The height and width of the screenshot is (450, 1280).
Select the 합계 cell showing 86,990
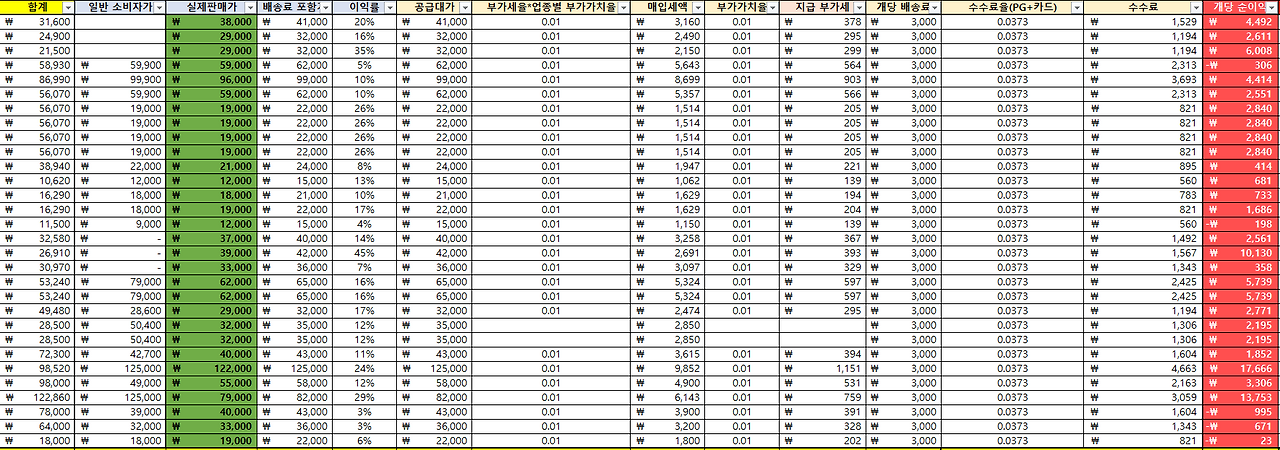click(38, 79)
